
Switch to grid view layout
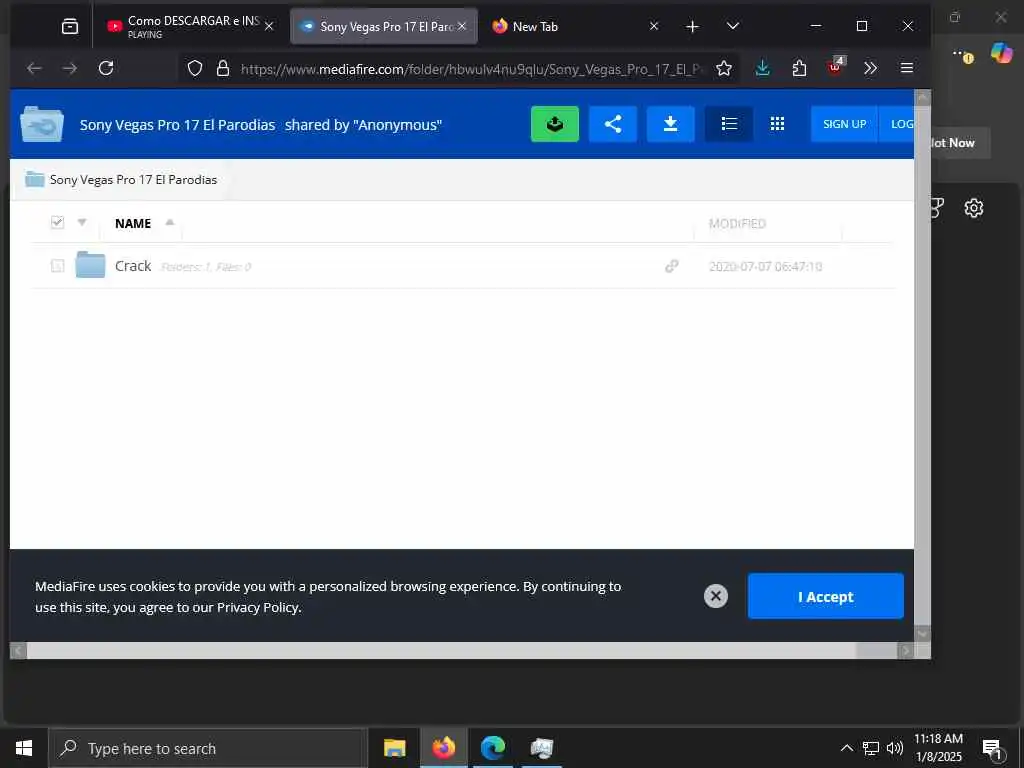(777, 124)
